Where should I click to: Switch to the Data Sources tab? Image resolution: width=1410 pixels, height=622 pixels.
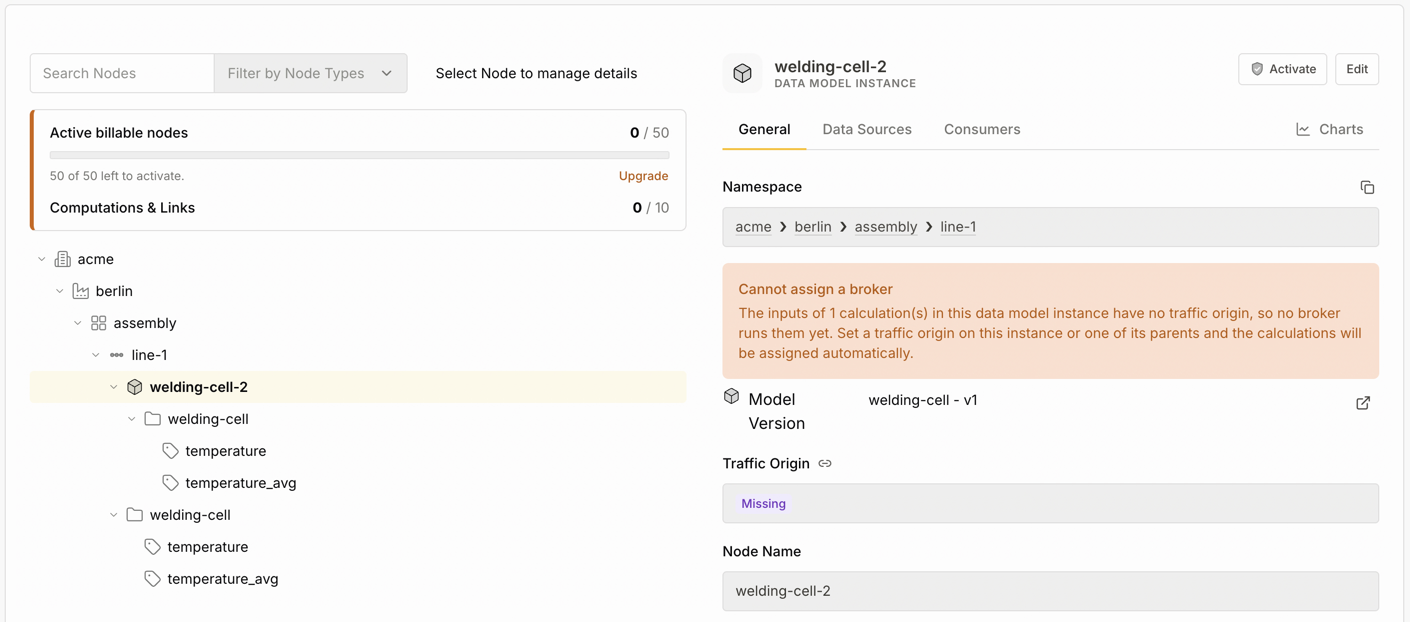pyautogui.click(x=867, y=129)
